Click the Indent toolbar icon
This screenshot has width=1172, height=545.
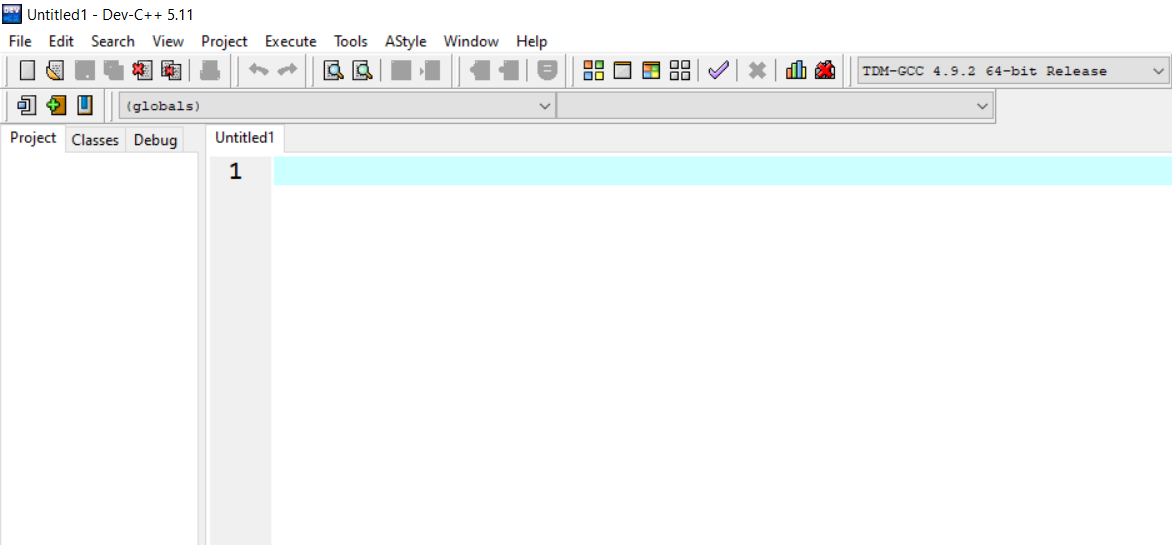[480, 71]
